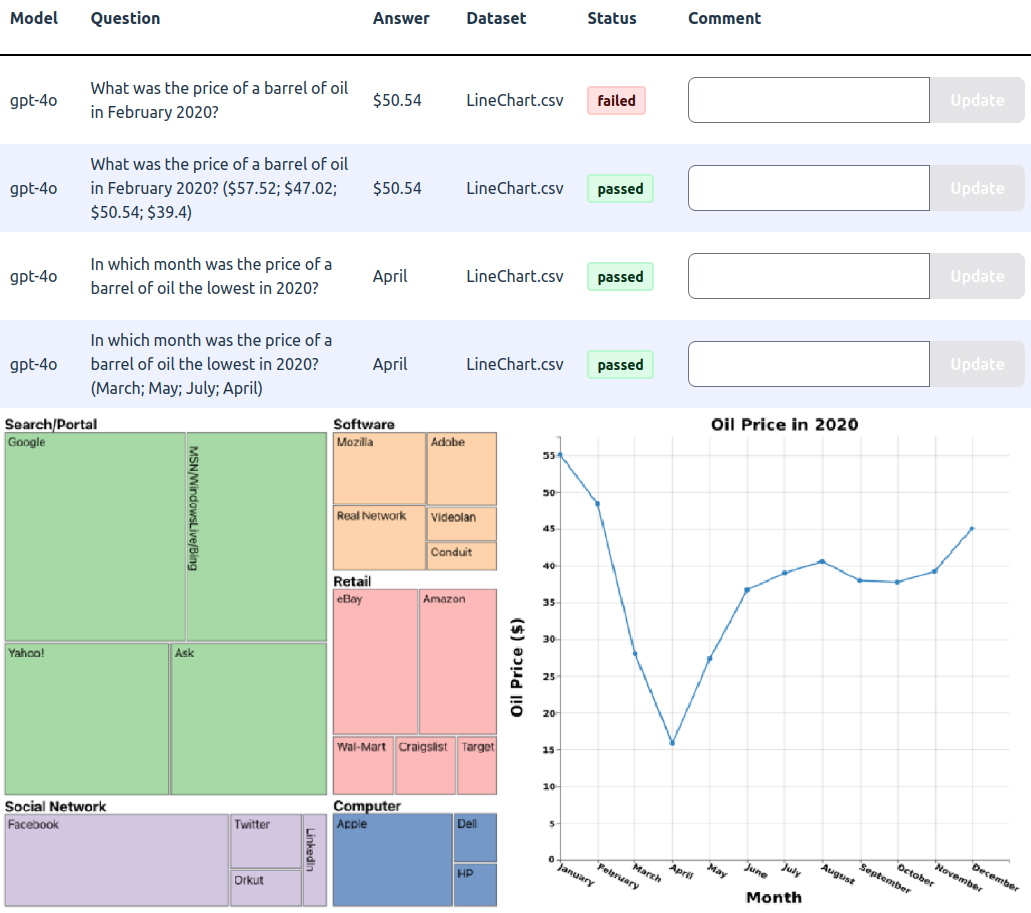Click the August data point on line chart
Image resolution: width=1031 pixels, height=913 pixels.
(x=822, y=561)
